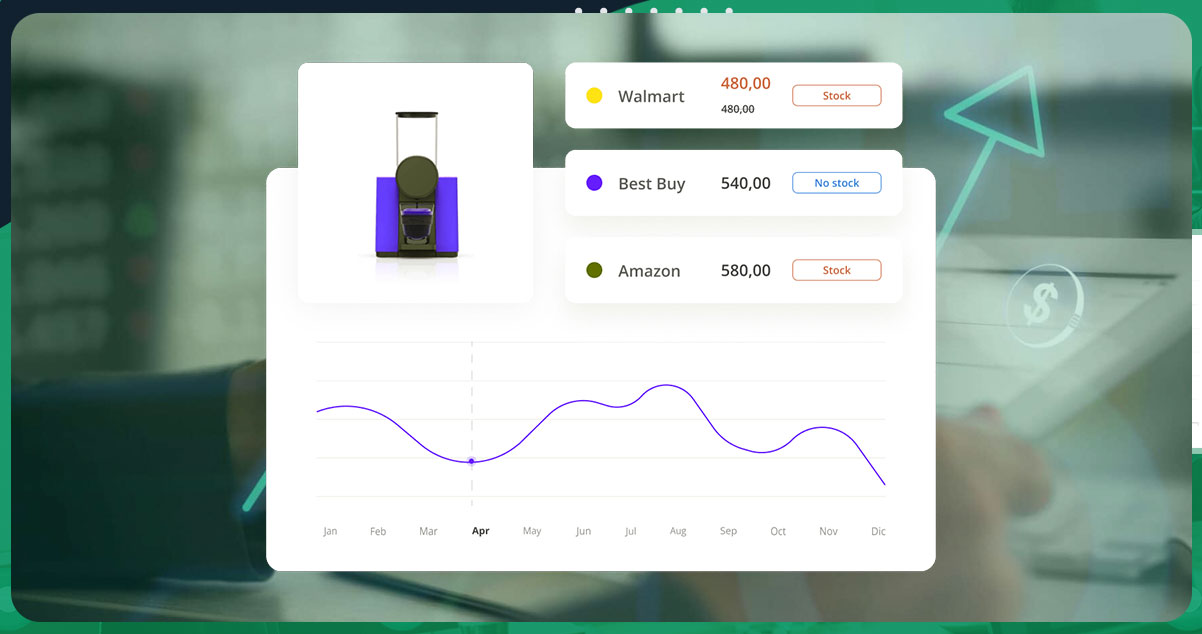1202x634 pixels.
Task: Select Dic on the chart axis
Action: [878, 531]
